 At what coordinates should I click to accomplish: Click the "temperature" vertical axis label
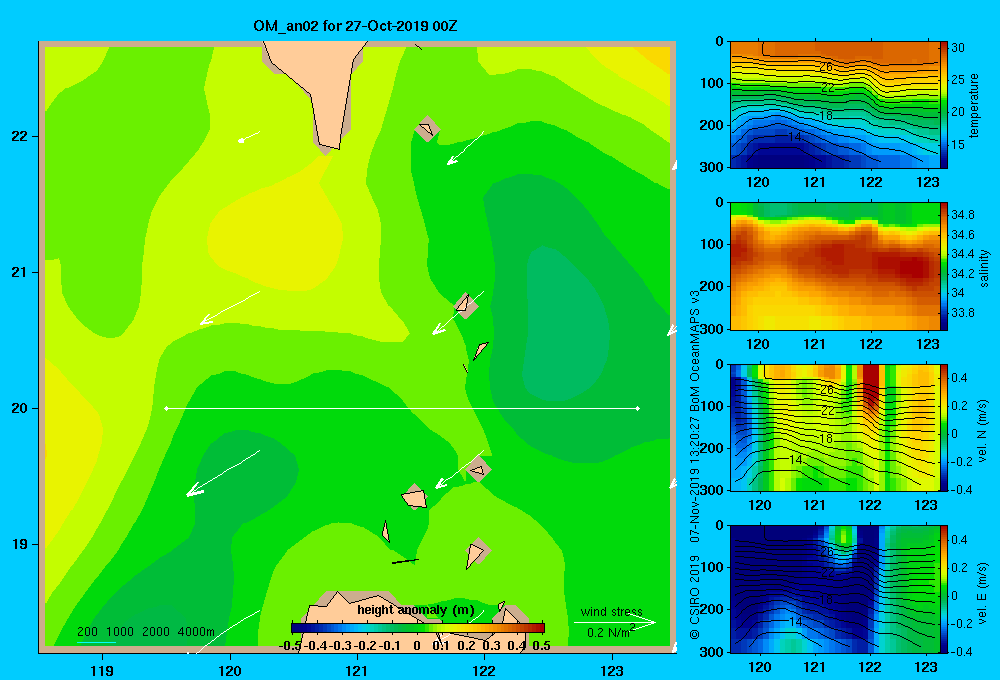tap(973, 105)
